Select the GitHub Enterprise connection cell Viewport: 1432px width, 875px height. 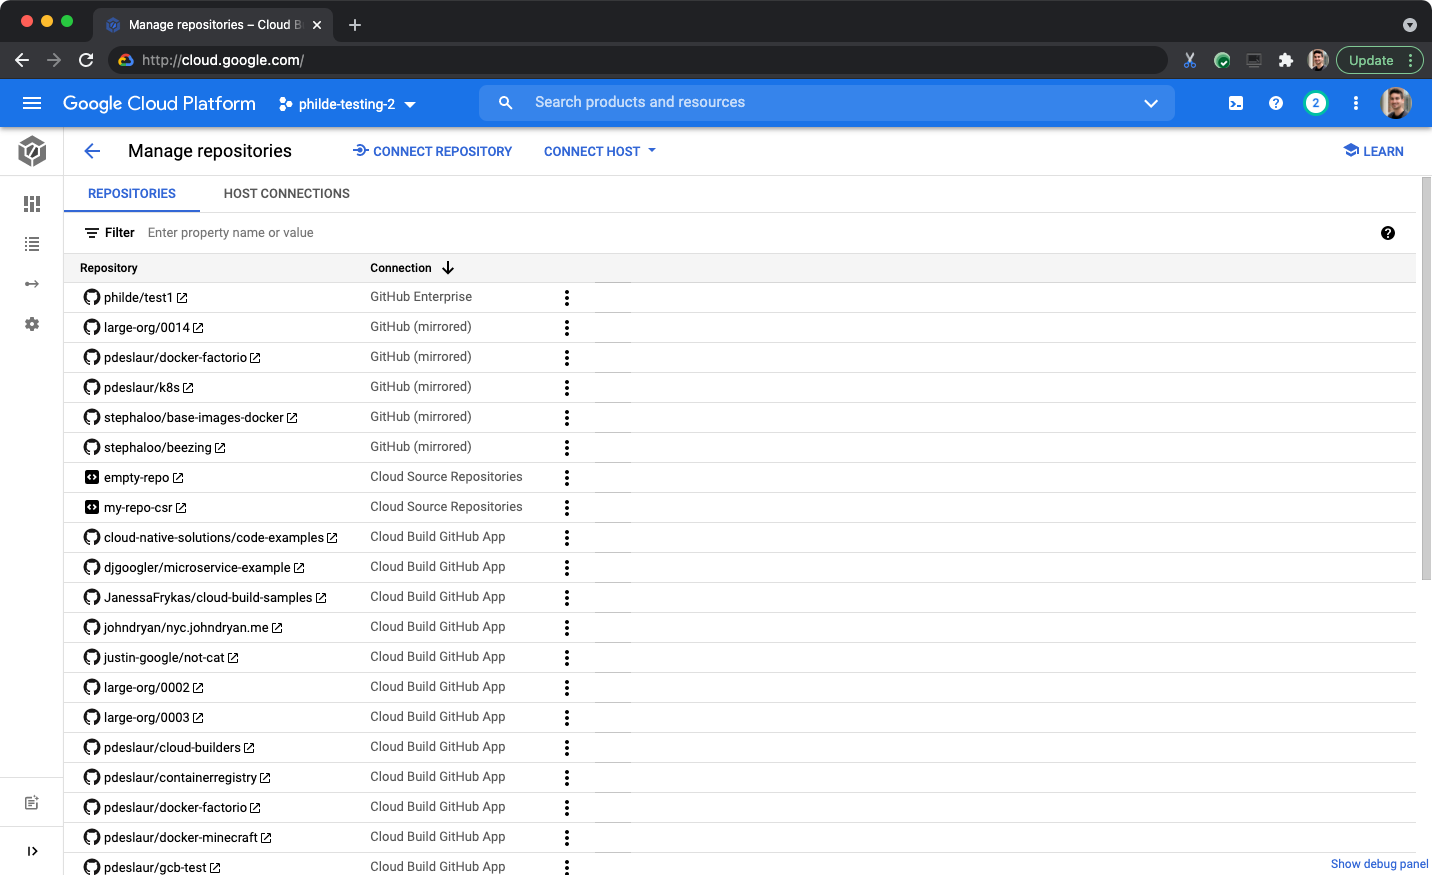click(421, 297)
